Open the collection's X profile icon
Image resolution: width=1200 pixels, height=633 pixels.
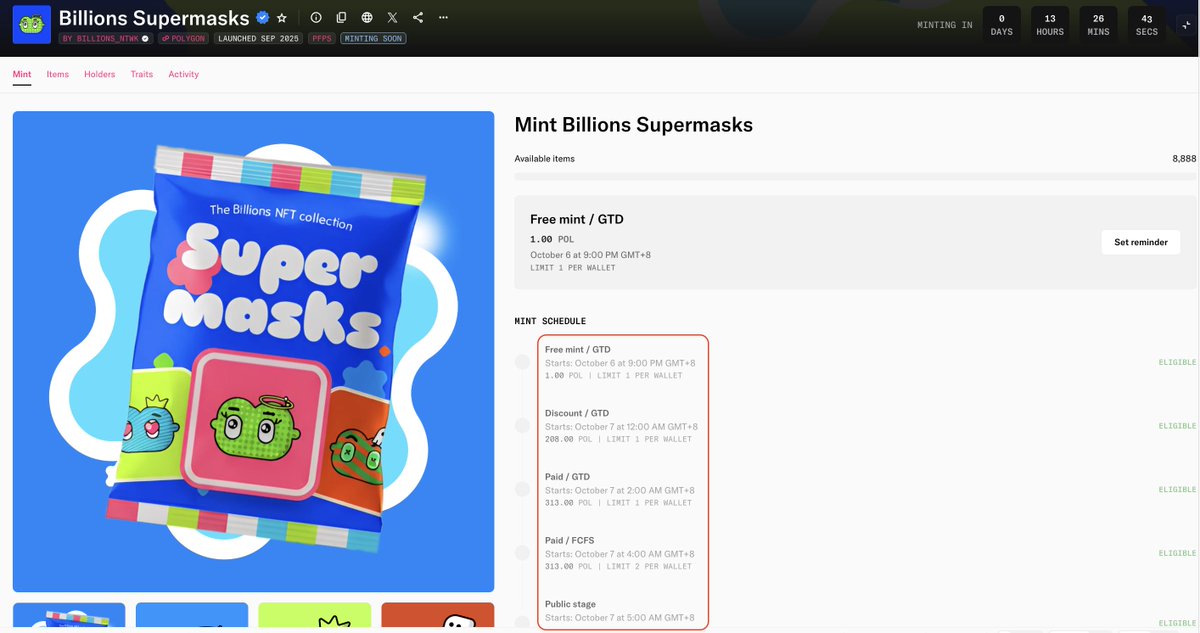pos(392,18)
